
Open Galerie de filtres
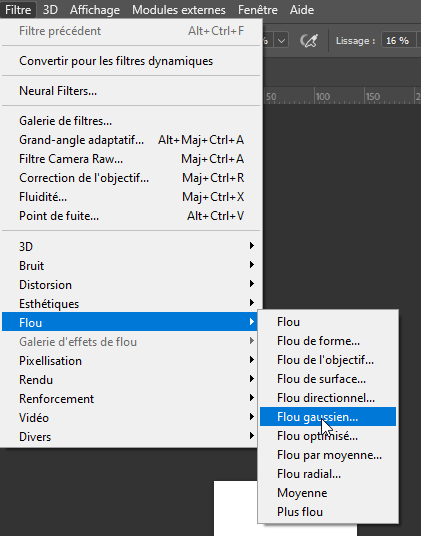pos(131,121)
